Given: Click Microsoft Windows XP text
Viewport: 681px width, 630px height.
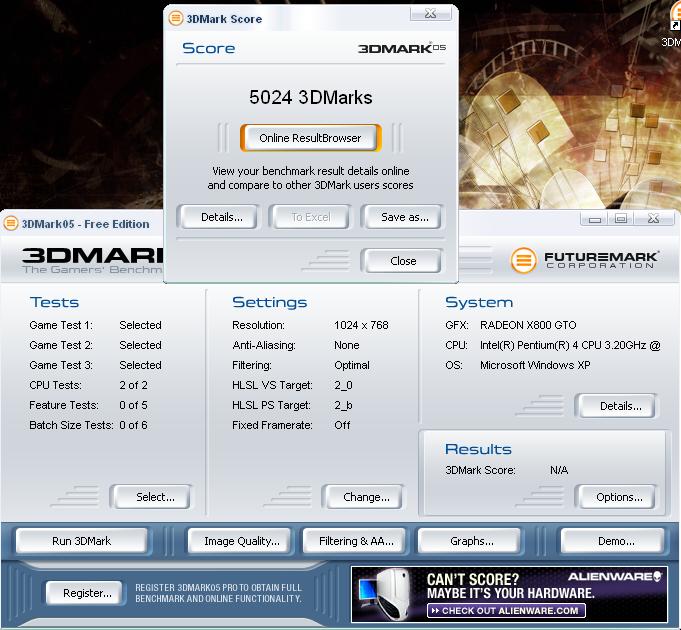Looking at the screenshot, I should (535, 365).
